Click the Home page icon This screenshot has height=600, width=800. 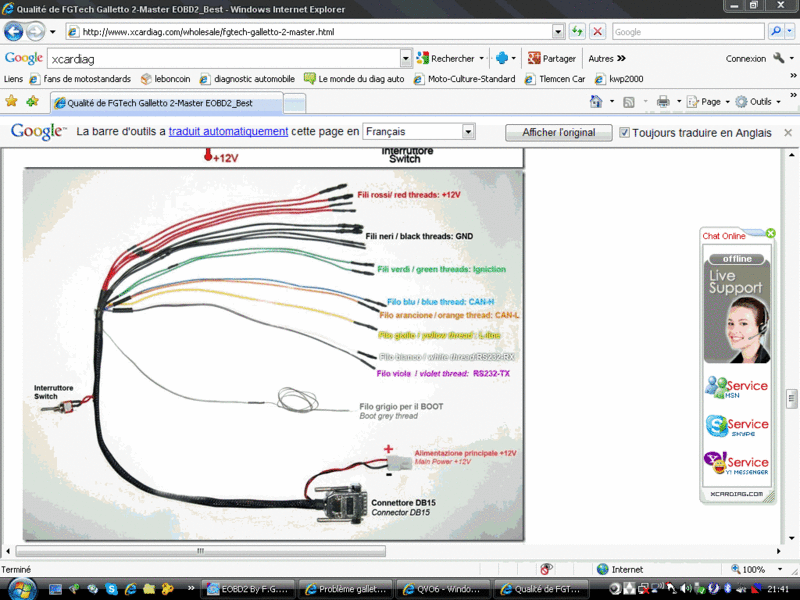click(x=596, y=102)
